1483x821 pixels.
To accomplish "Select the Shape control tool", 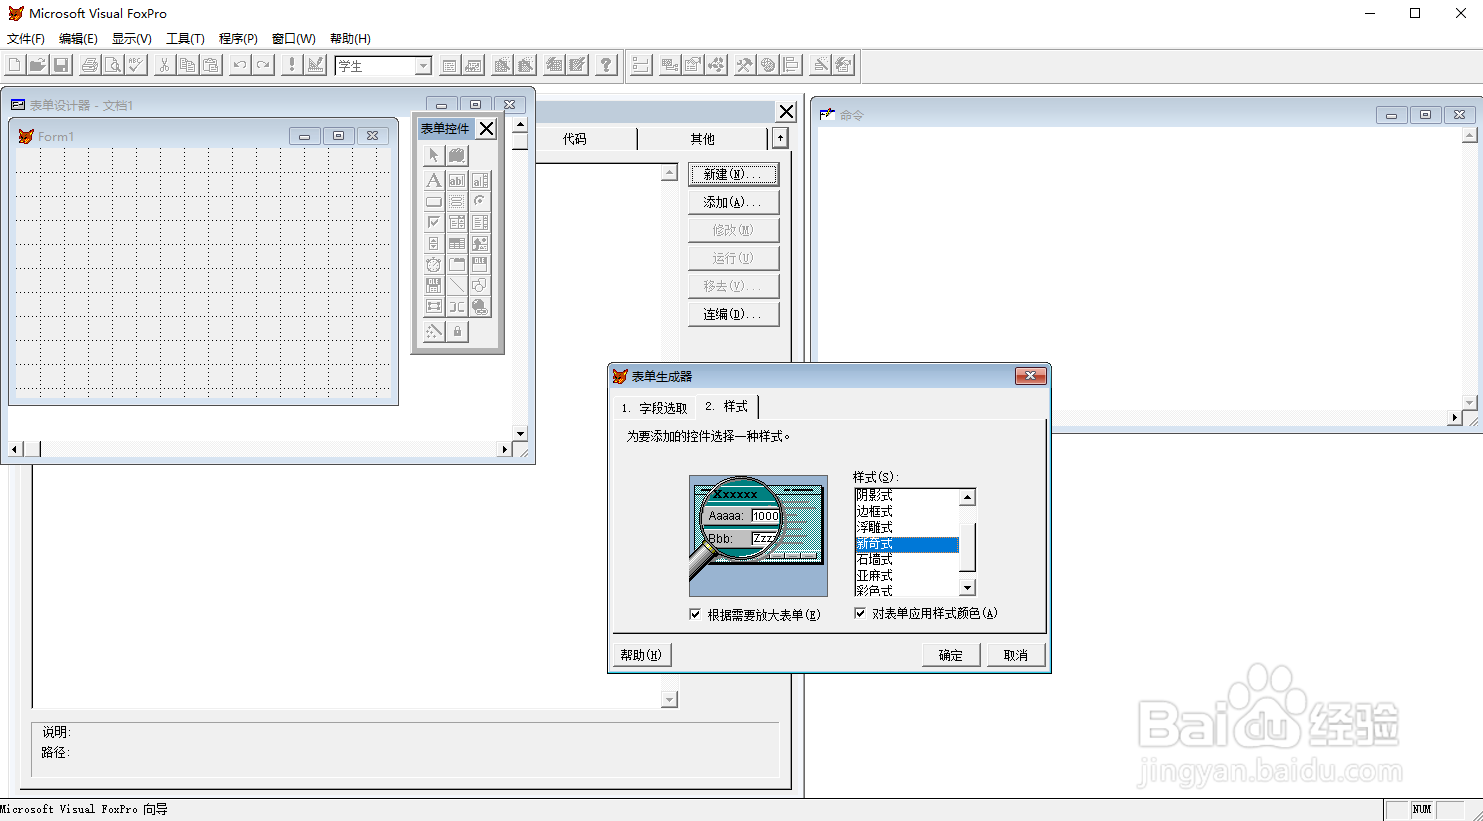I will point(480,285).
